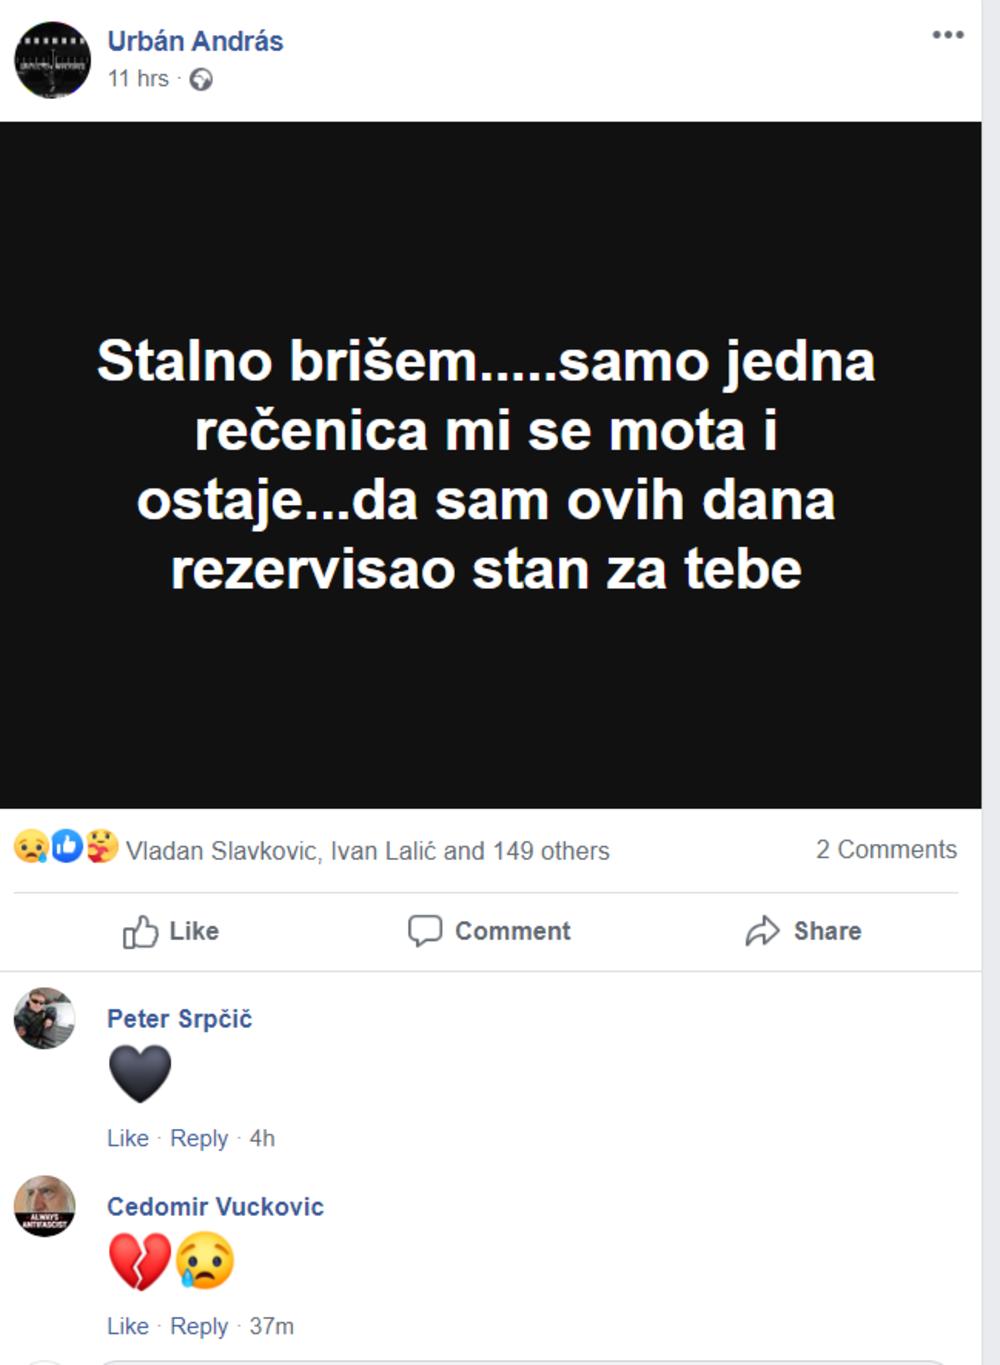Open Peter Srpčič's profile avatar

(x=44, y=1018)
